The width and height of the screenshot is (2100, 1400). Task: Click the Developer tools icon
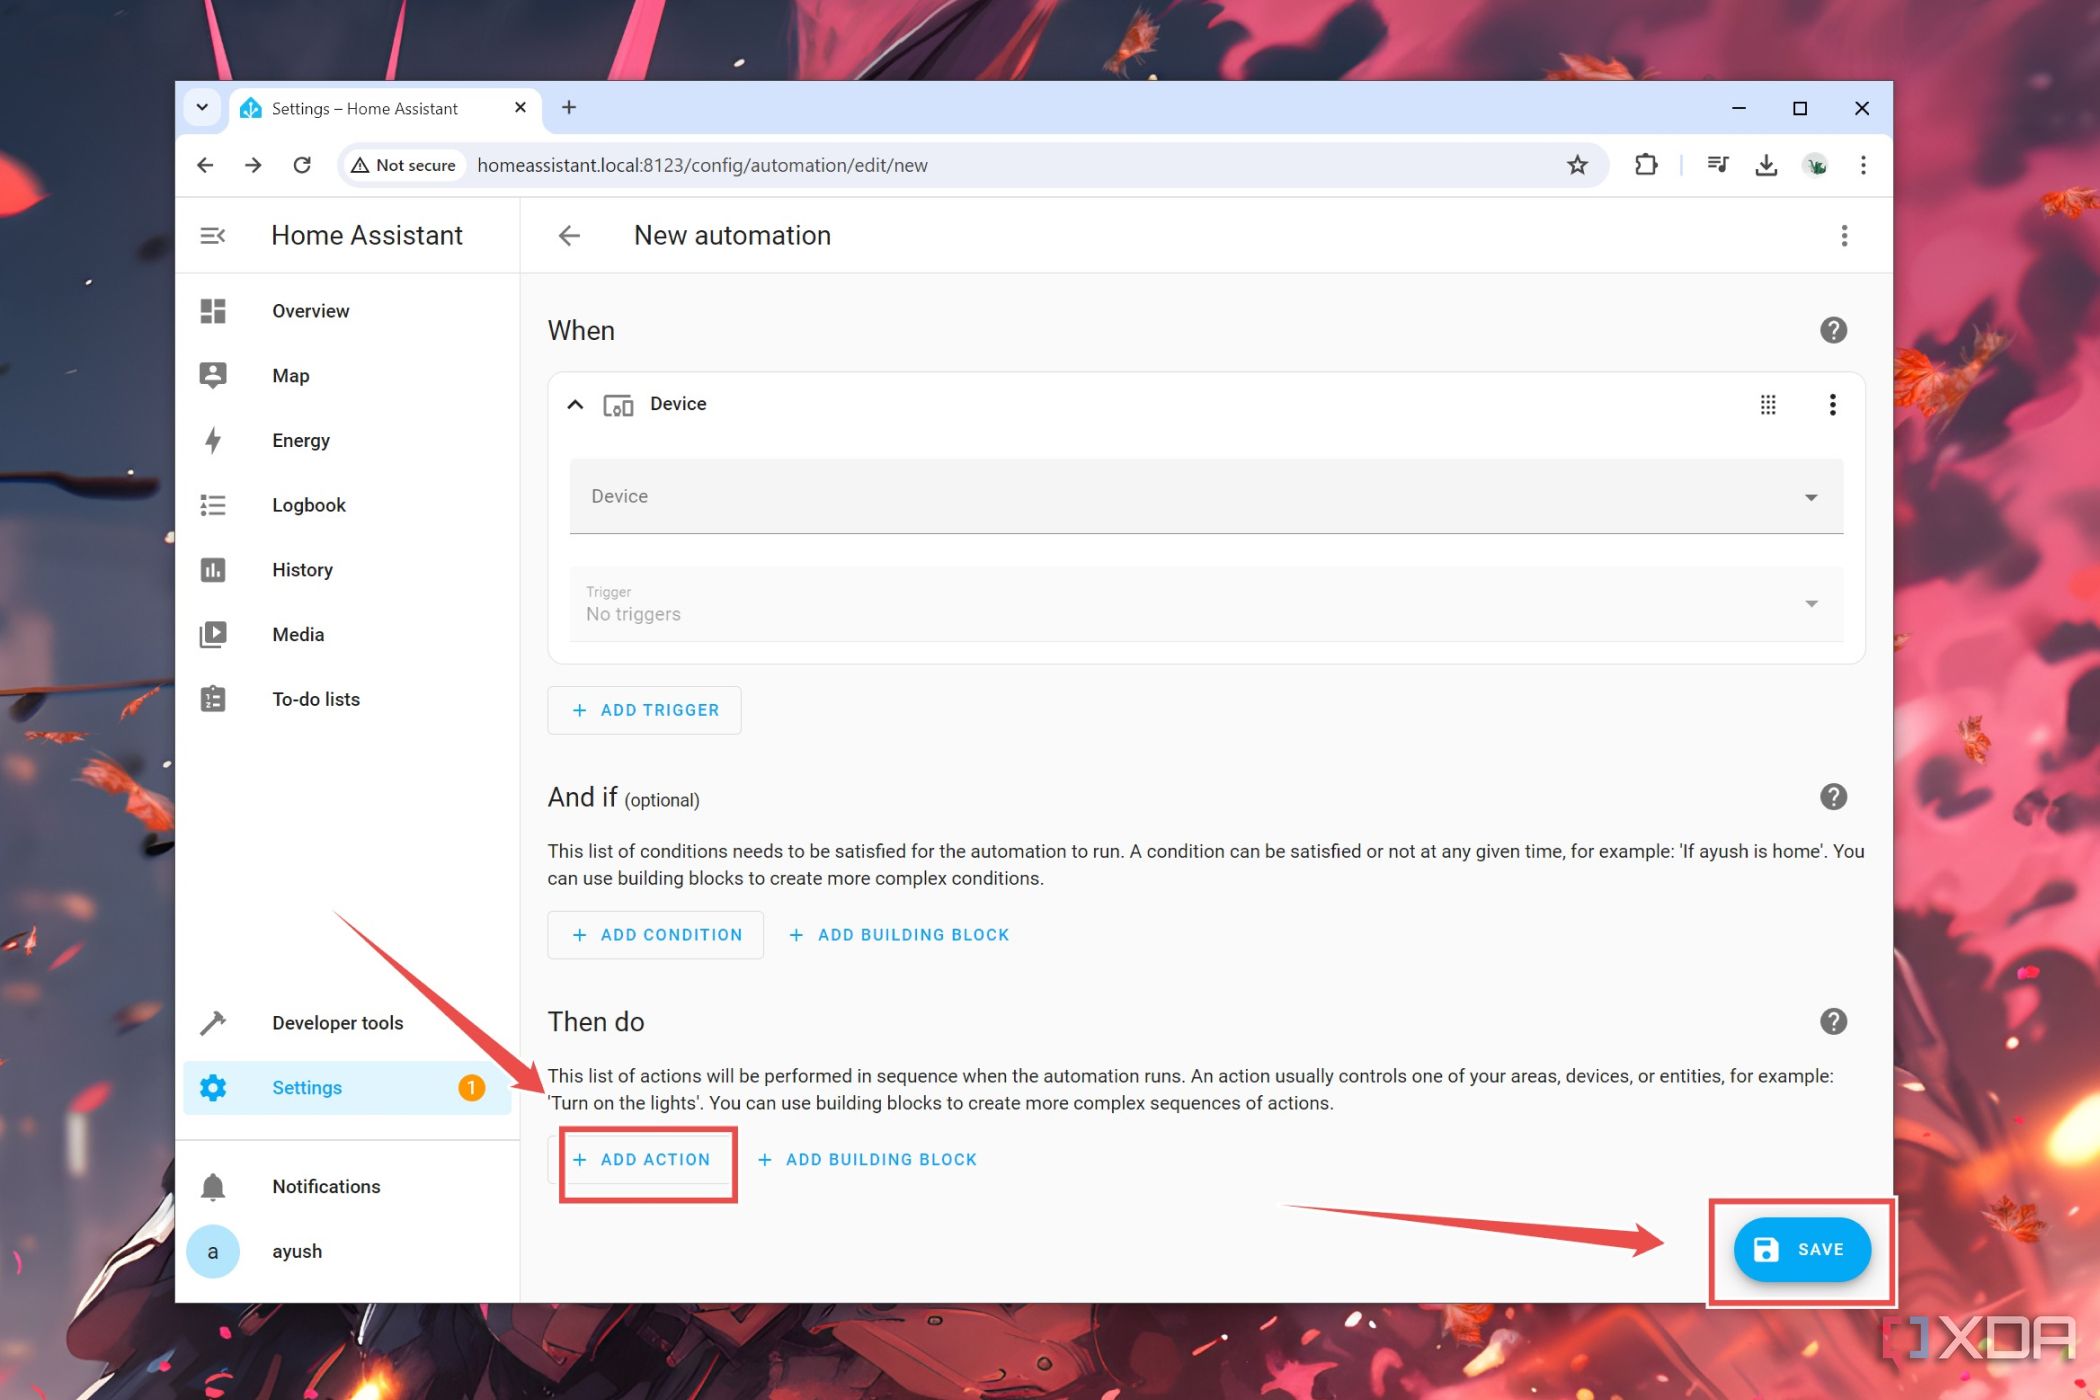(214, 1022)
